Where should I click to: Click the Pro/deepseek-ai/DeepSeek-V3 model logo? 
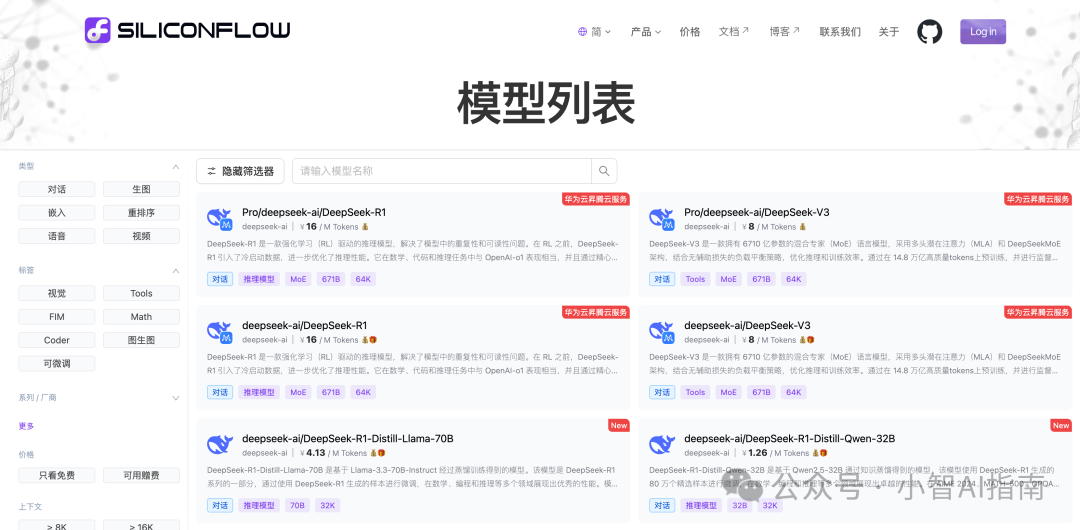tap(662, 218)
